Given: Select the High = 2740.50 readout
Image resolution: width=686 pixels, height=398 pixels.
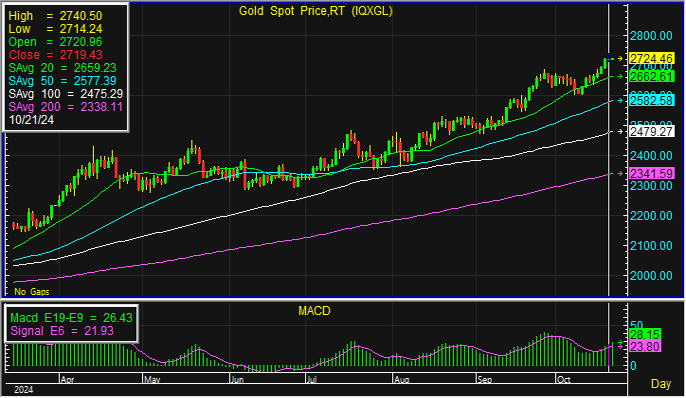Looking at the screenshot, I should 55,16.
